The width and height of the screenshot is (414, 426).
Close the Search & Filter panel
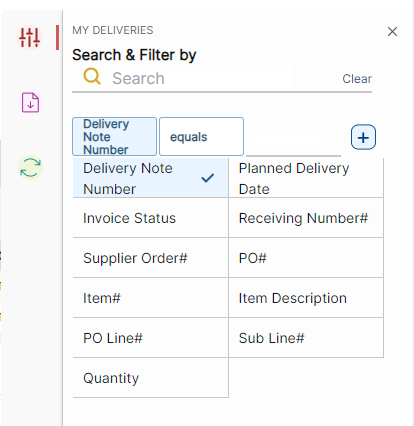tap(392, 32)
